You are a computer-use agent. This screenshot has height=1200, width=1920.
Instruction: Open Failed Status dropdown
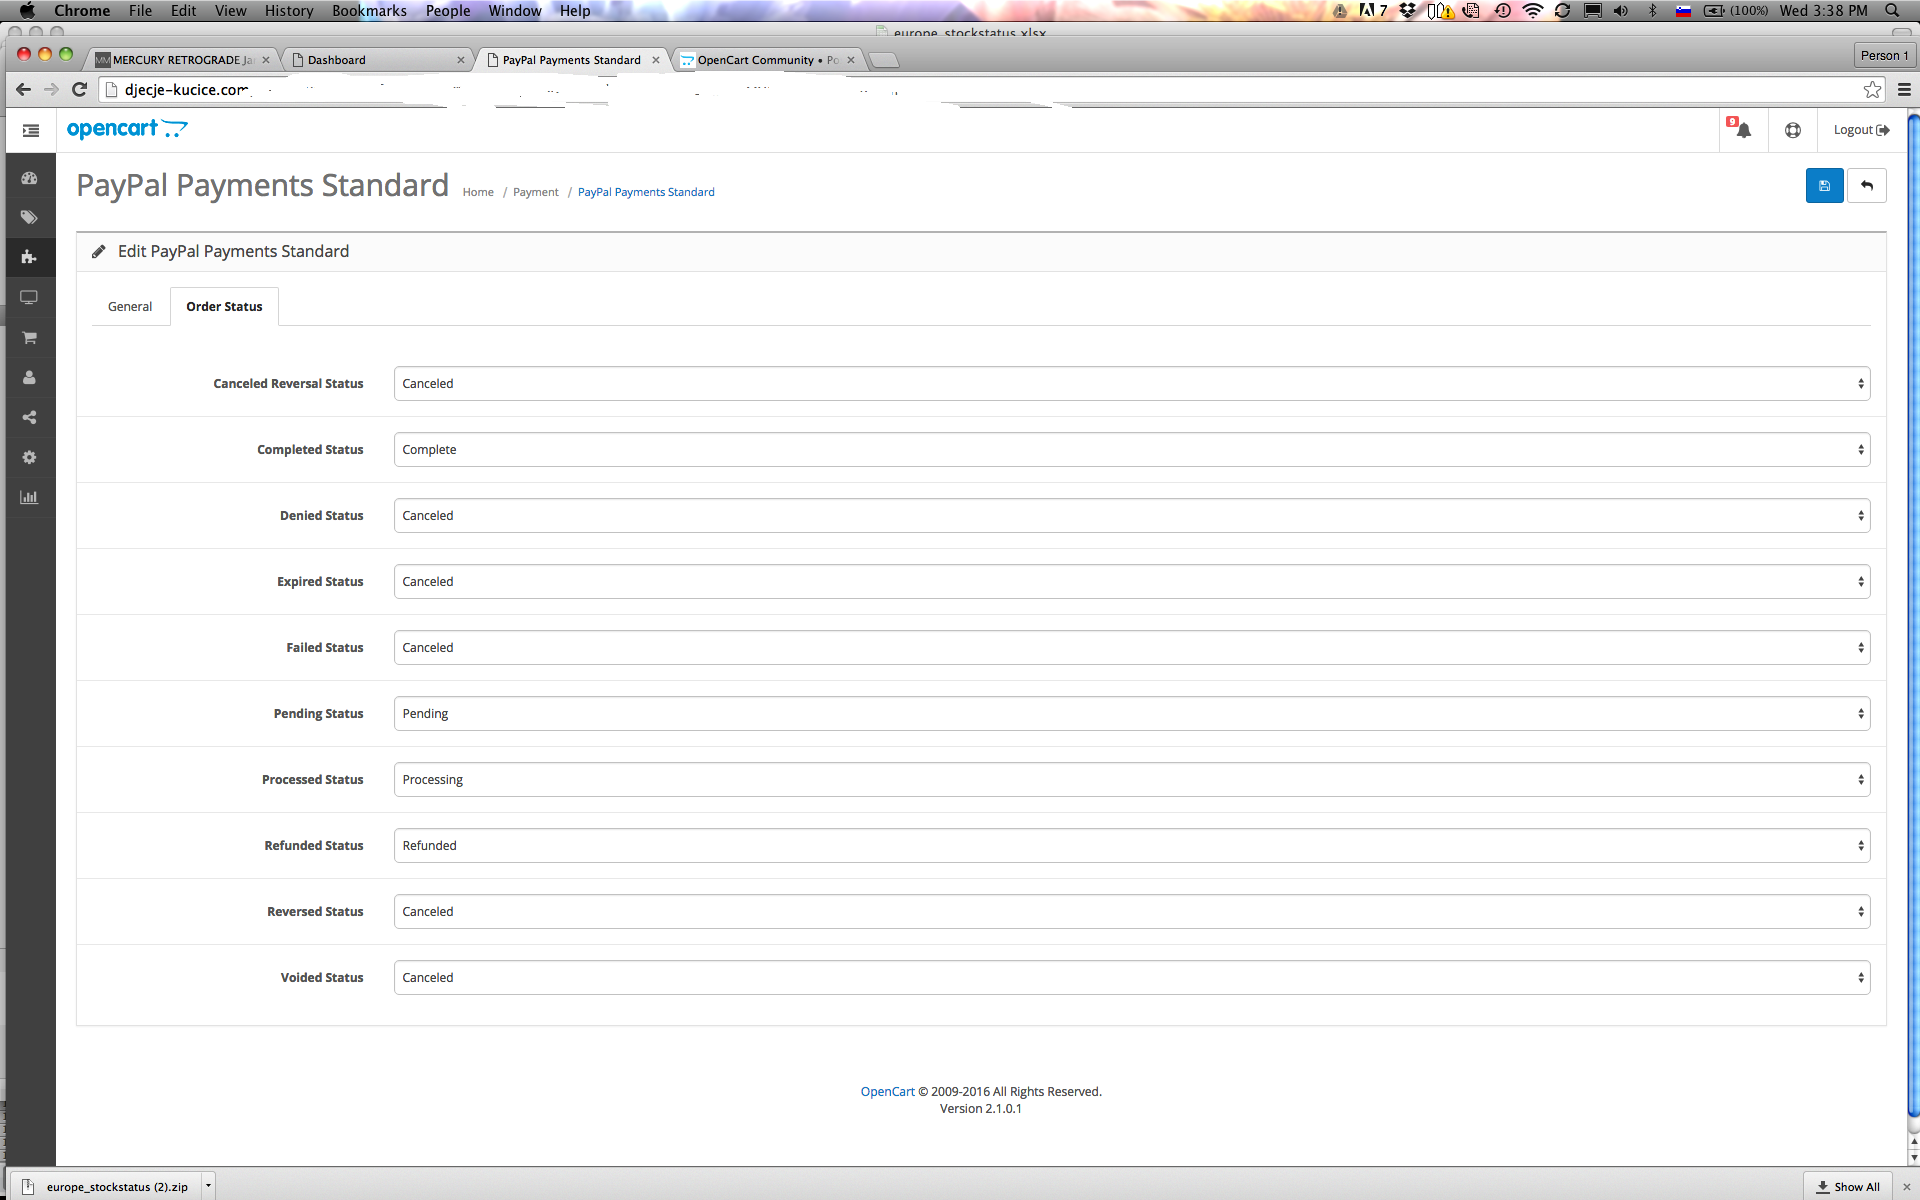tap(1131, 648)
